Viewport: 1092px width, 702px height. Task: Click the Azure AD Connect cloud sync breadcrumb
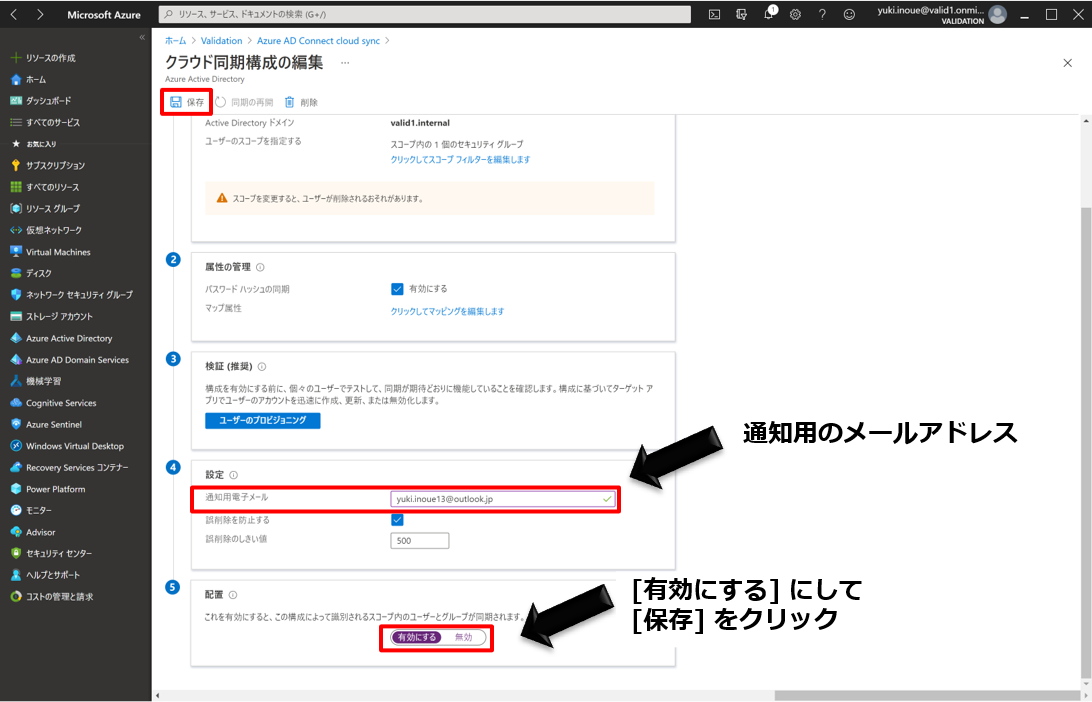tap(318, 40)
